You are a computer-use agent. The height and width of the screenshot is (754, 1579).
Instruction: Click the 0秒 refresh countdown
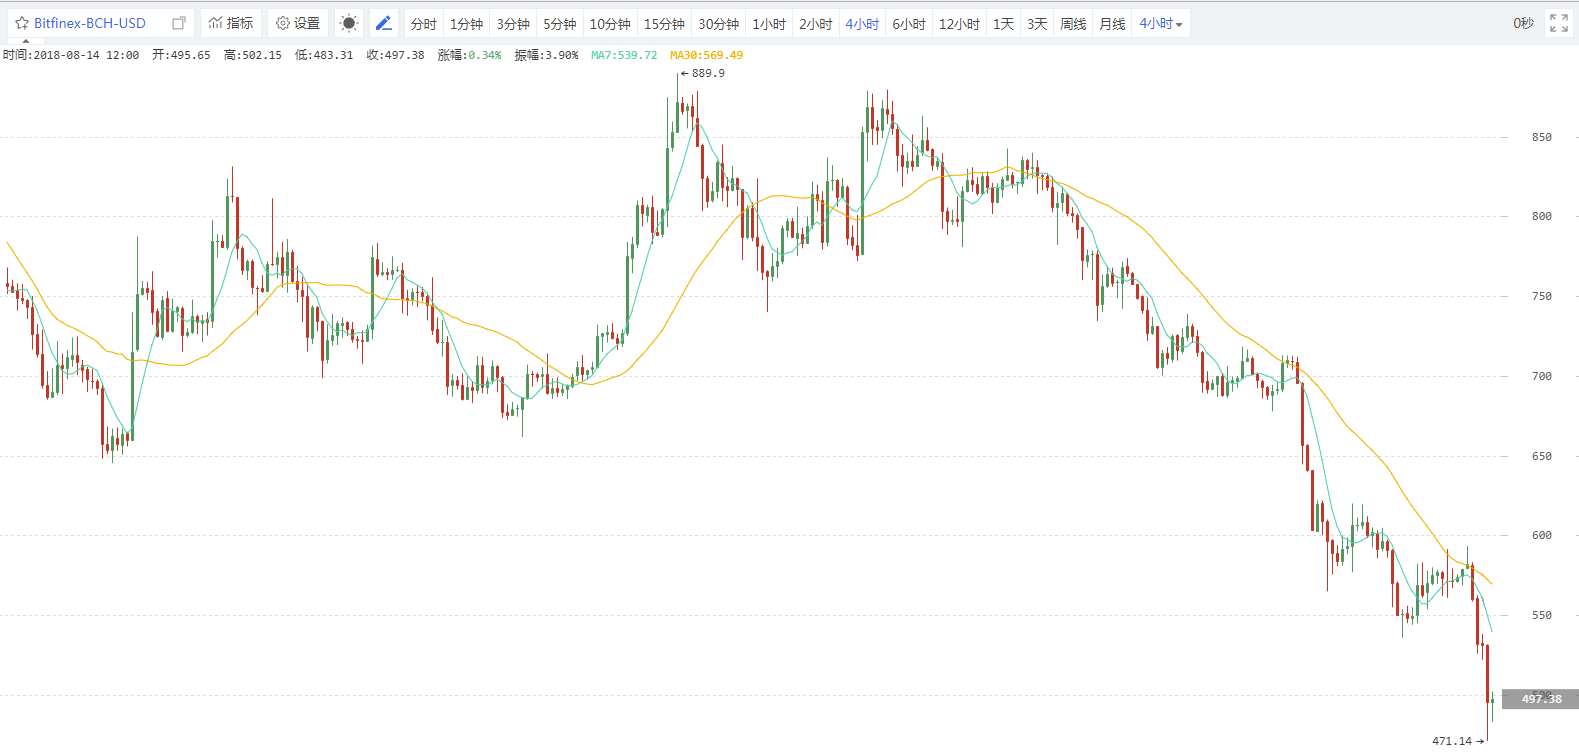(1523, 23)
